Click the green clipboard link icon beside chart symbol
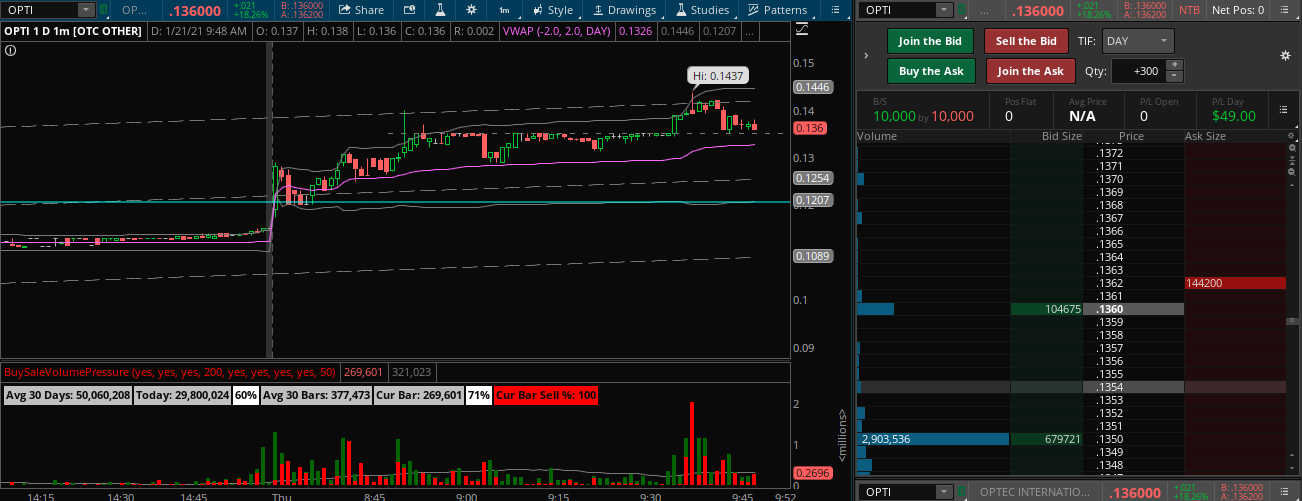 (103, 10)
